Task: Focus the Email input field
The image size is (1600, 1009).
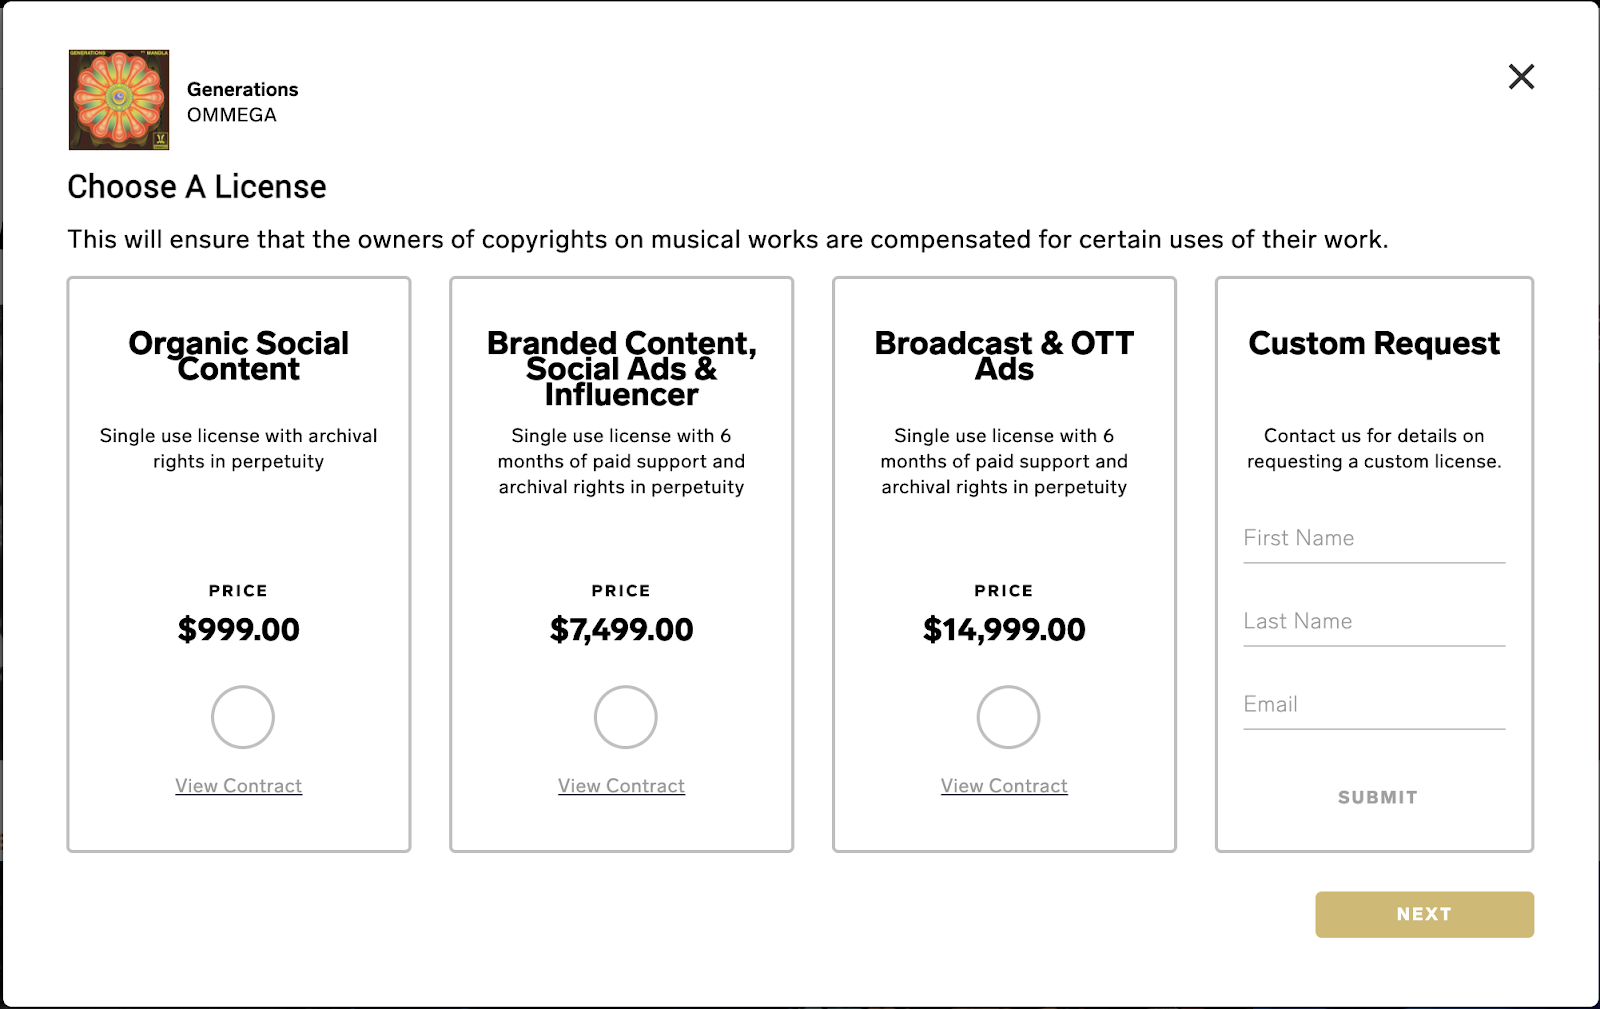Action: coord(1374,705)
